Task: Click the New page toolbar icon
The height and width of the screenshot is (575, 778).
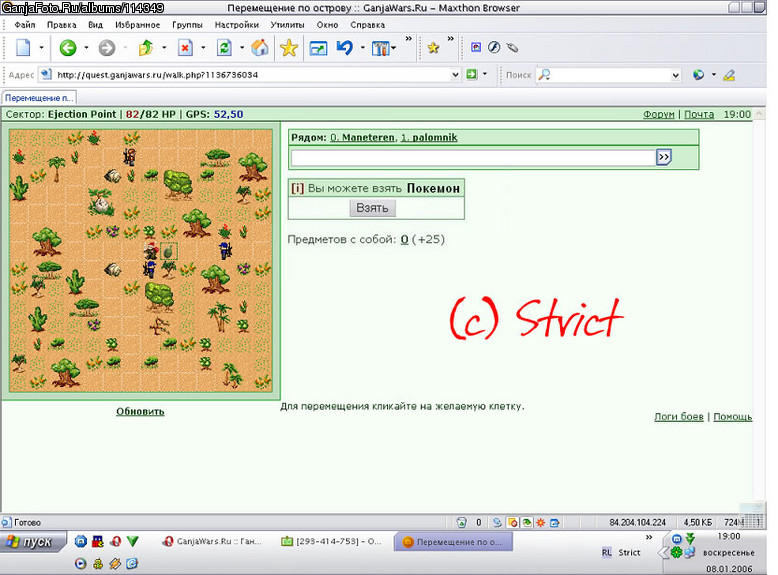Action: [x=23, y=48]
